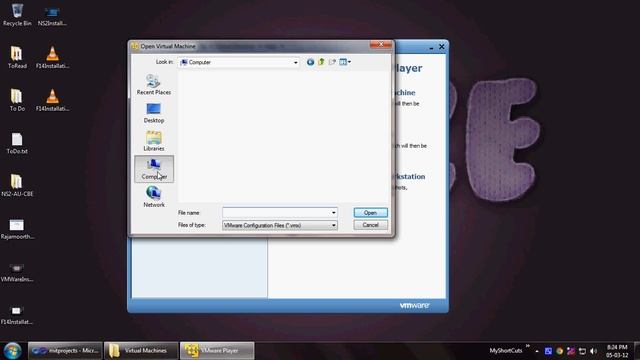This screenshot has width=640, height=360.
Task: Open the Windows Start menu
Action: point(13,351)
